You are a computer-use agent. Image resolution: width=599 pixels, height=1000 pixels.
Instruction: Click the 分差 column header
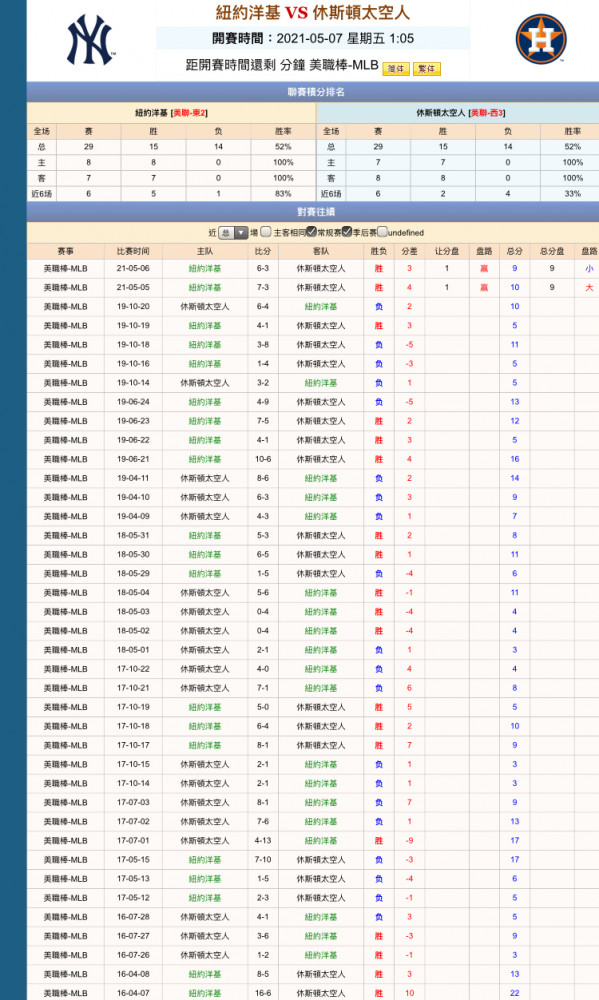click(x=410, y=251)
